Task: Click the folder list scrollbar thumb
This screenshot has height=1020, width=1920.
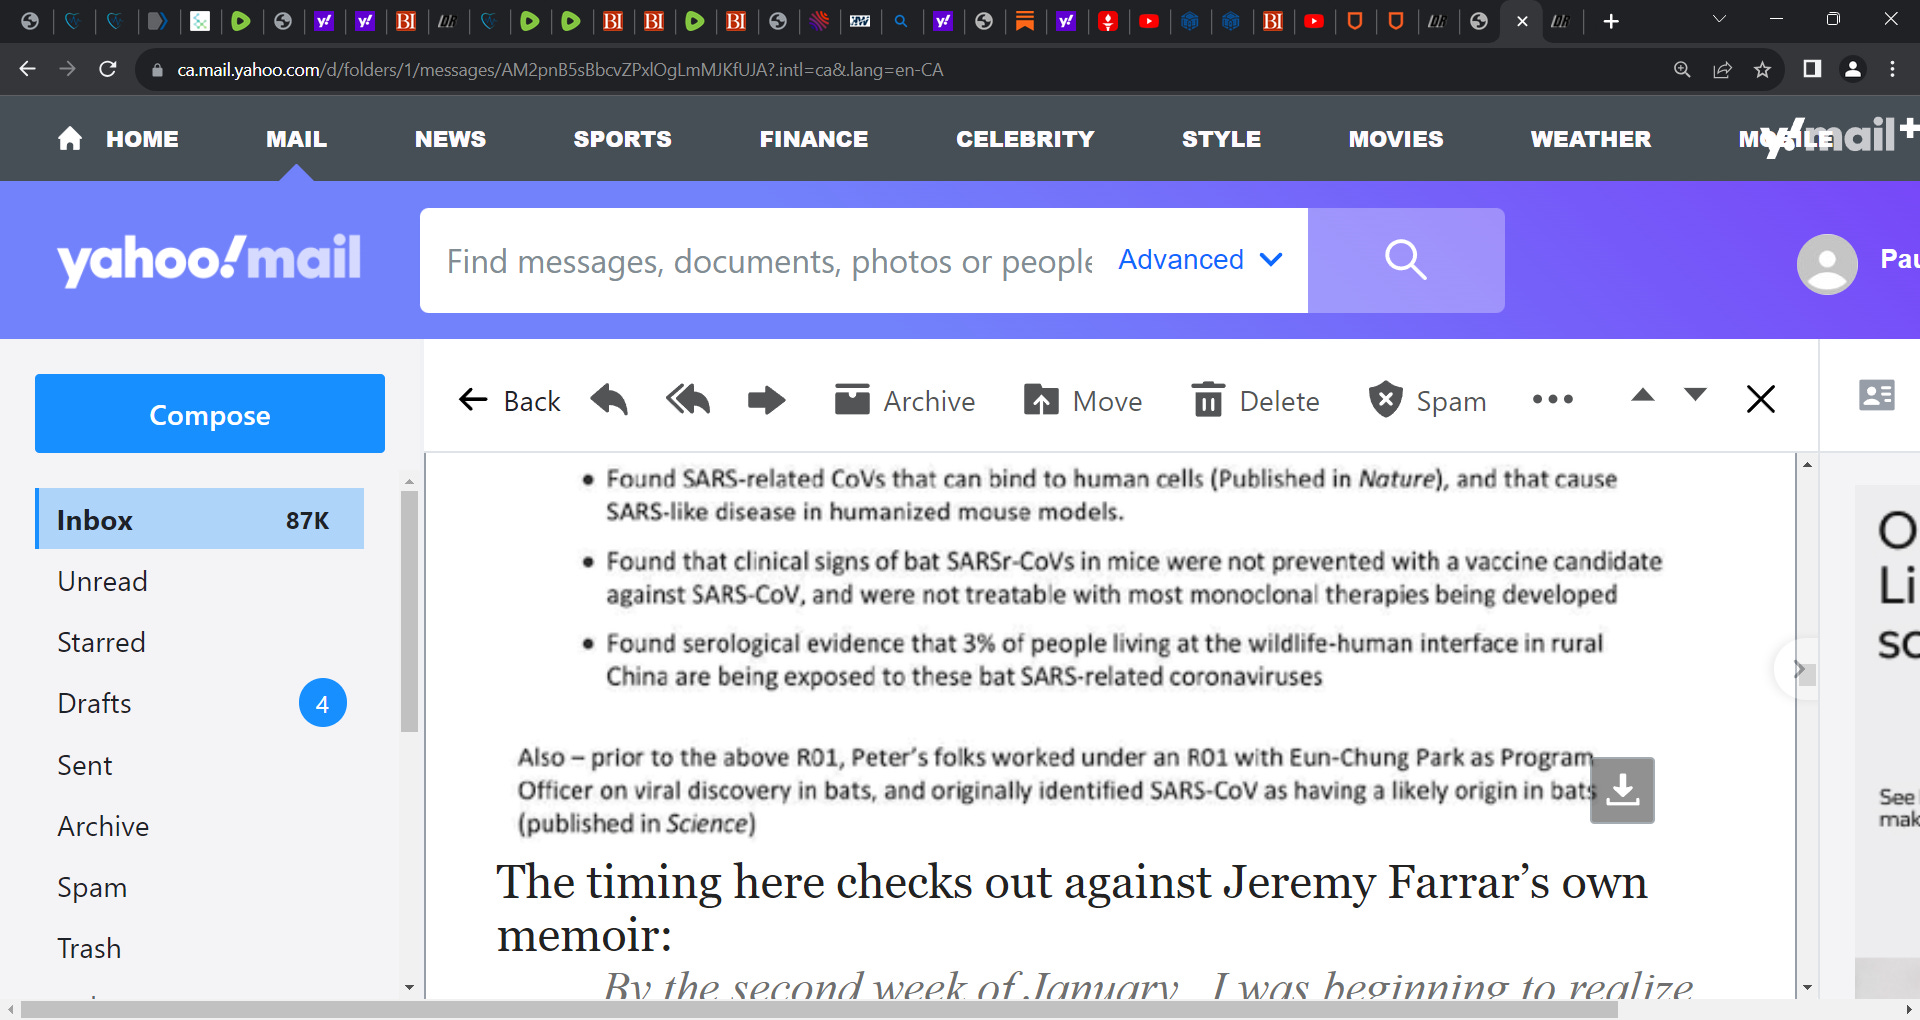Action: point(409,610)
